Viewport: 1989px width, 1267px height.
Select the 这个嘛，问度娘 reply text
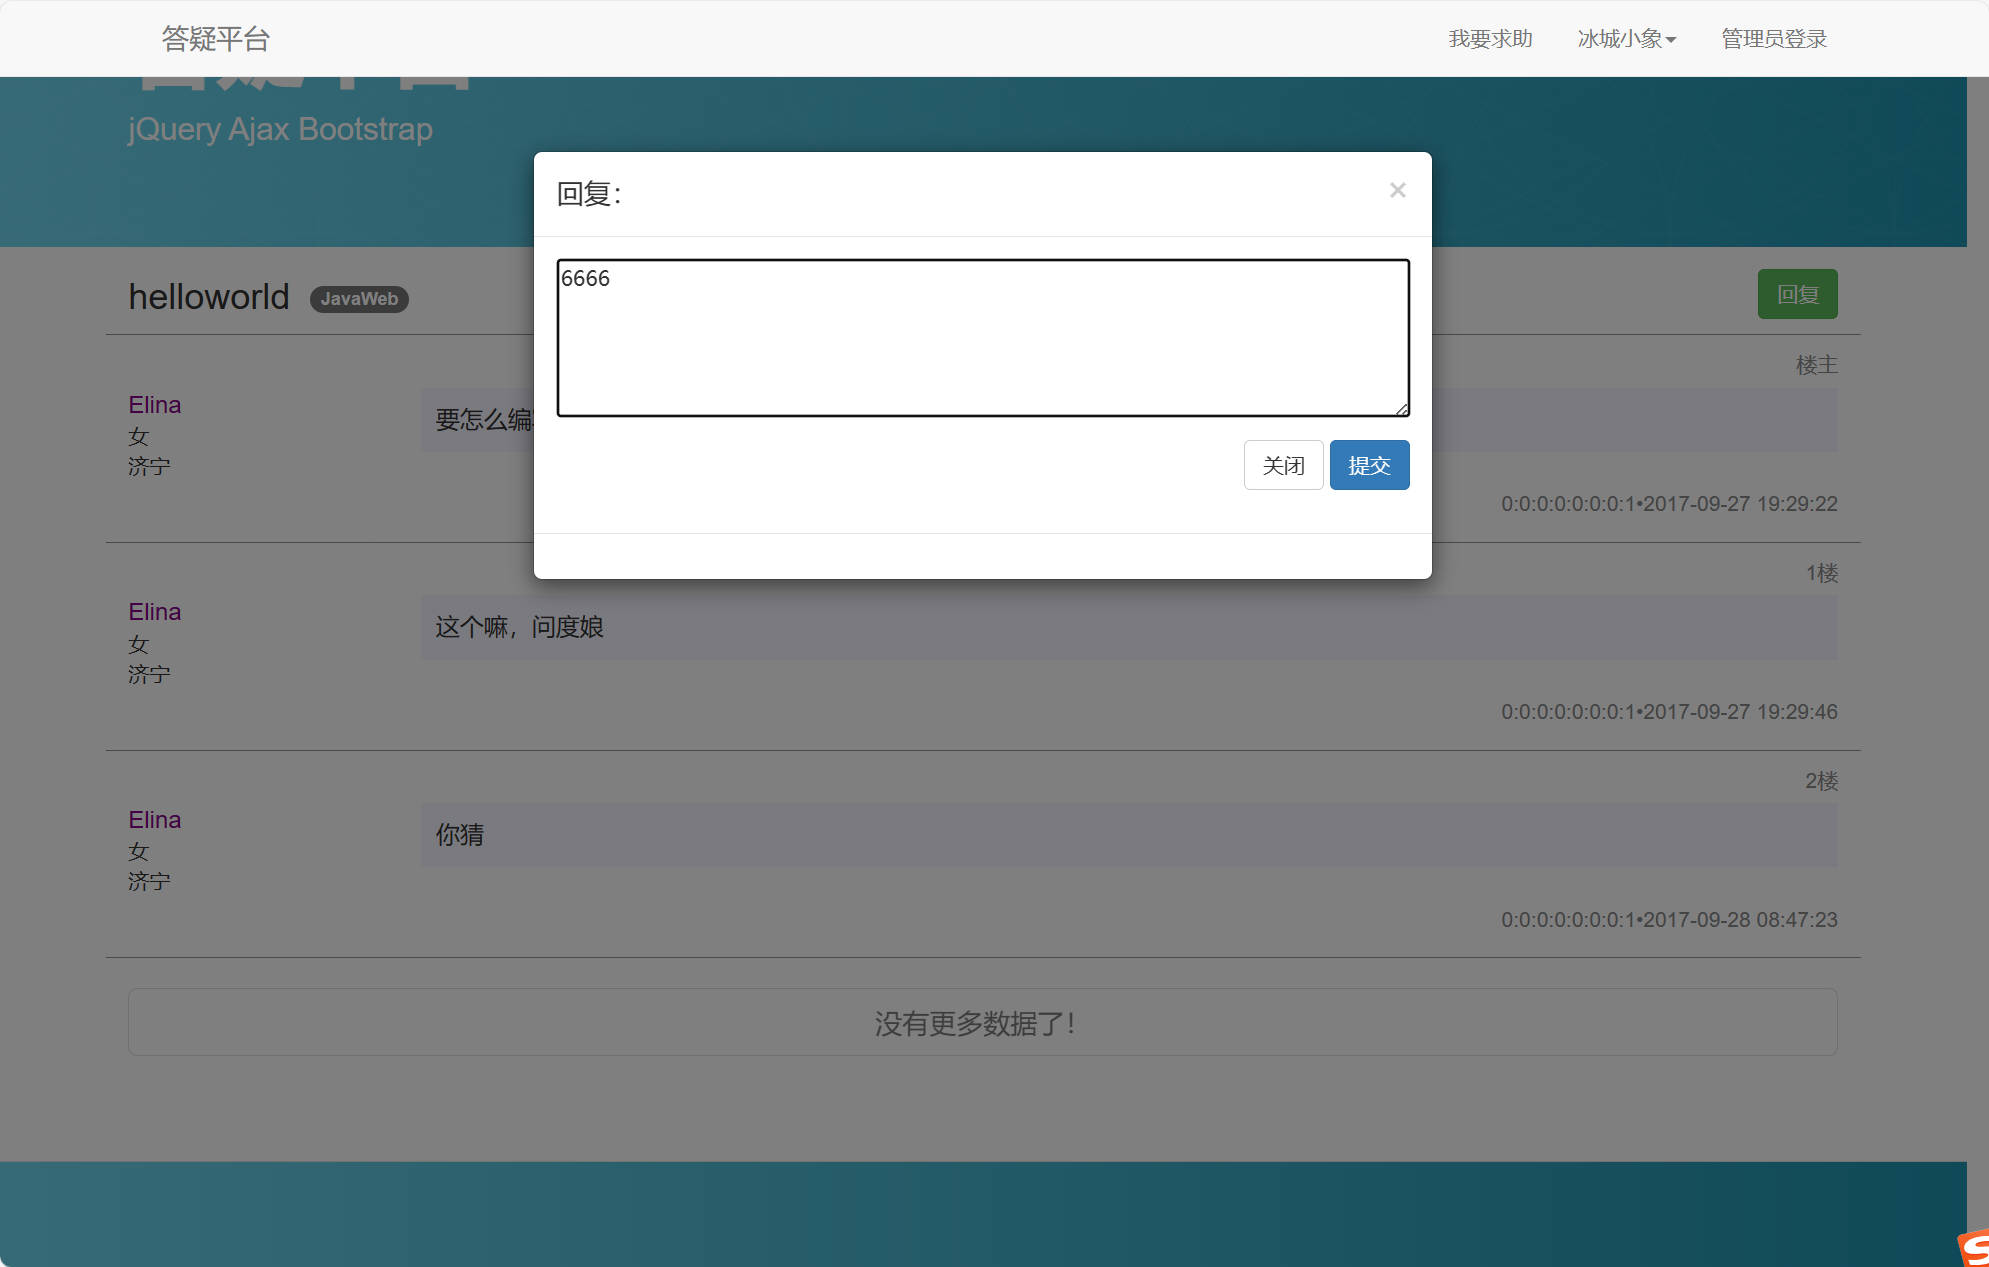[518, 627]
